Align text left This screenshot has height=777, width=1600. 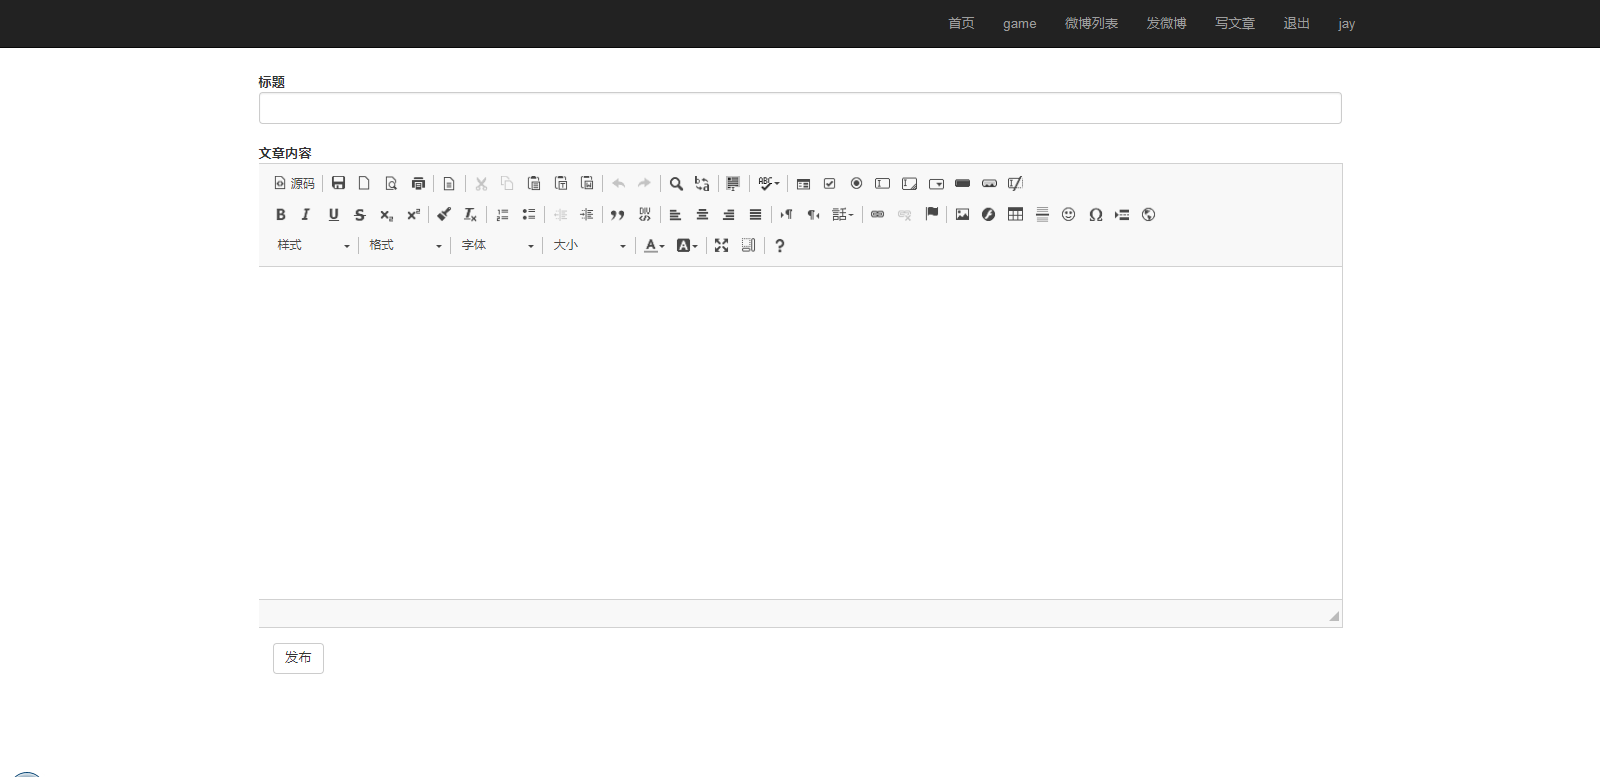coord(675,215)
